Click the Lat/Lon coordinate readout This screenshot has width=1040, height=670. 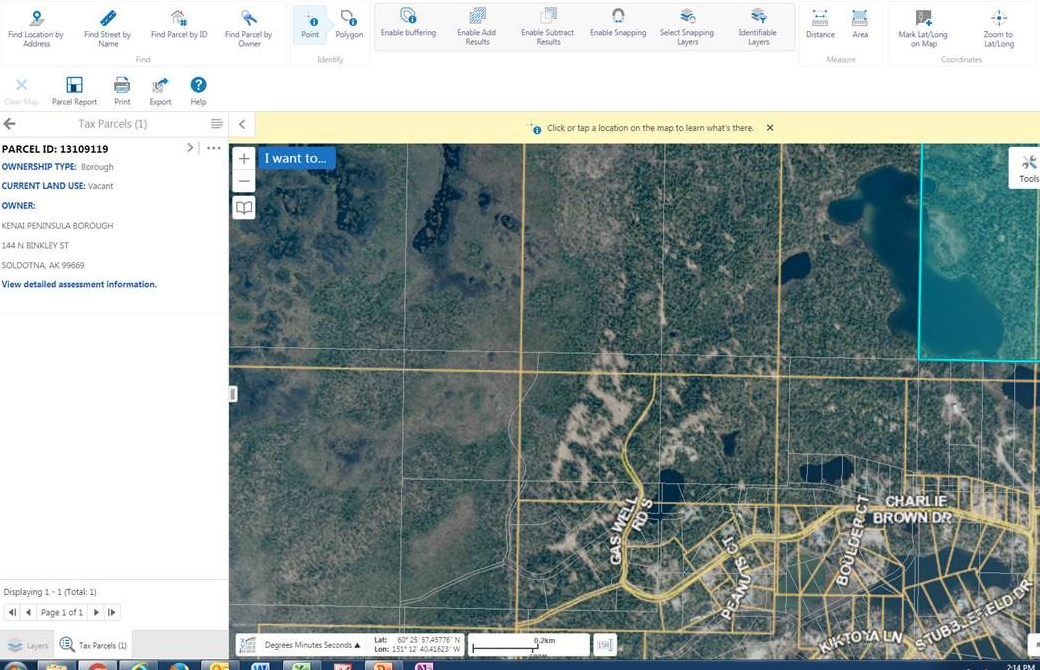[417, 645]
